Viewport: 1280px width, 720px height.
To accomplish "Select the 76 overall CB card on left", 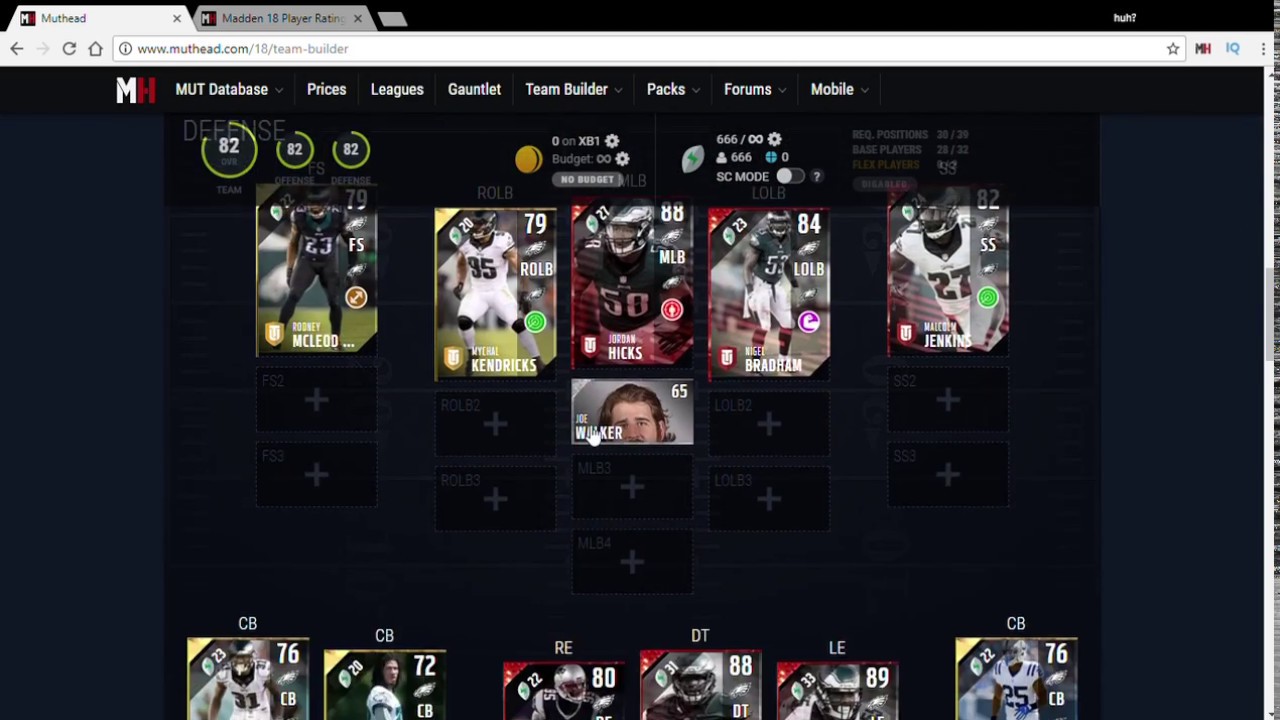I will point(248,678).
